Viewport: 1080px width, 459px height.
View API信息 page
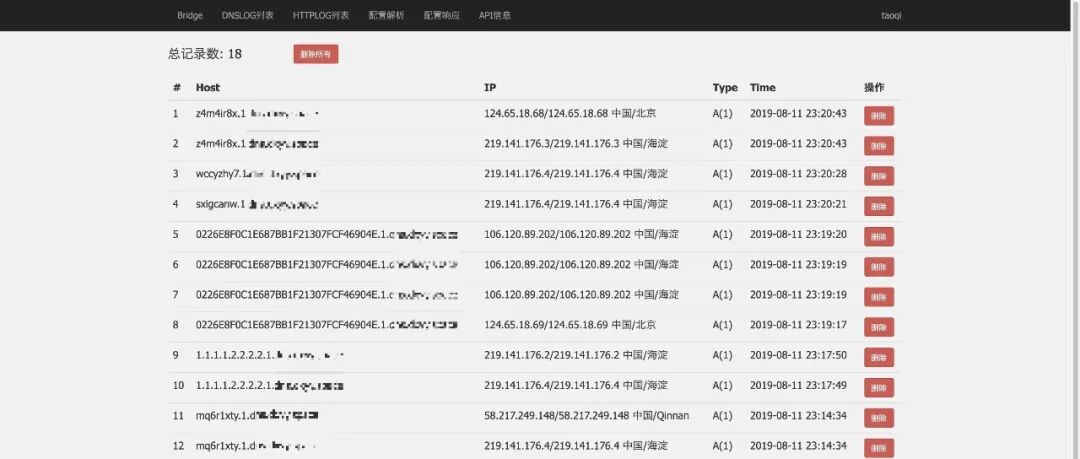click(495, 15)
